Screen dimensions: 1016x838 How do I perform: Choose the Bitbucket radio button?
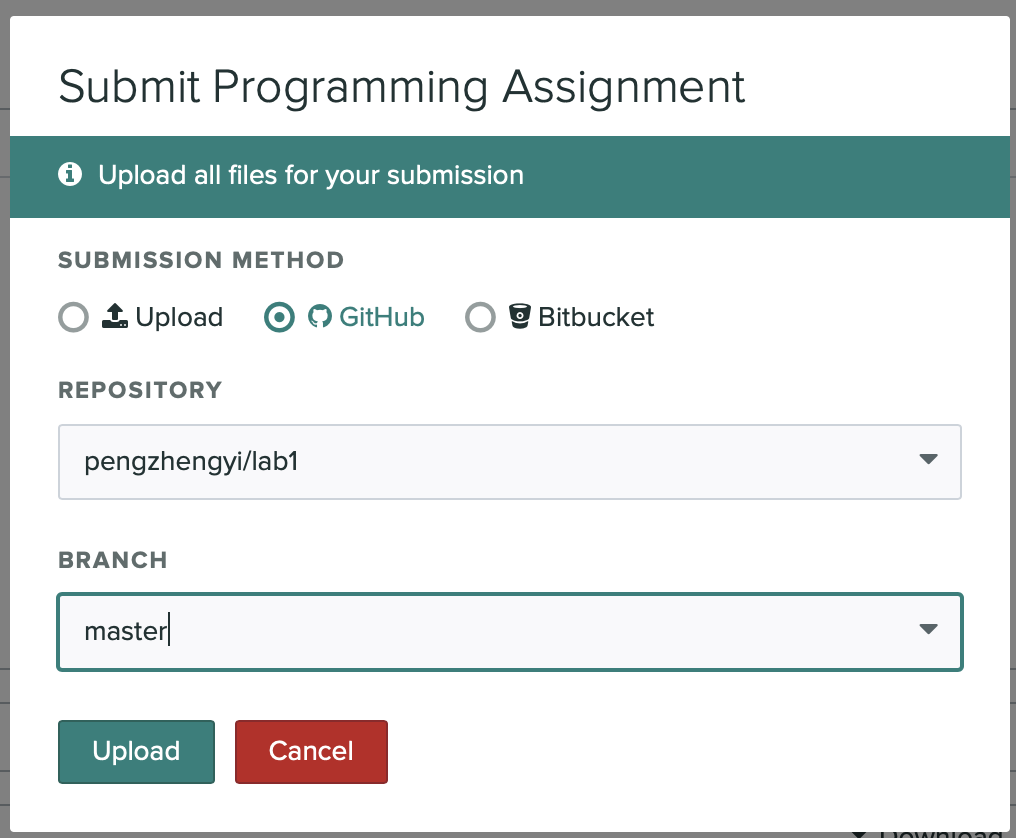coord(481,318)
